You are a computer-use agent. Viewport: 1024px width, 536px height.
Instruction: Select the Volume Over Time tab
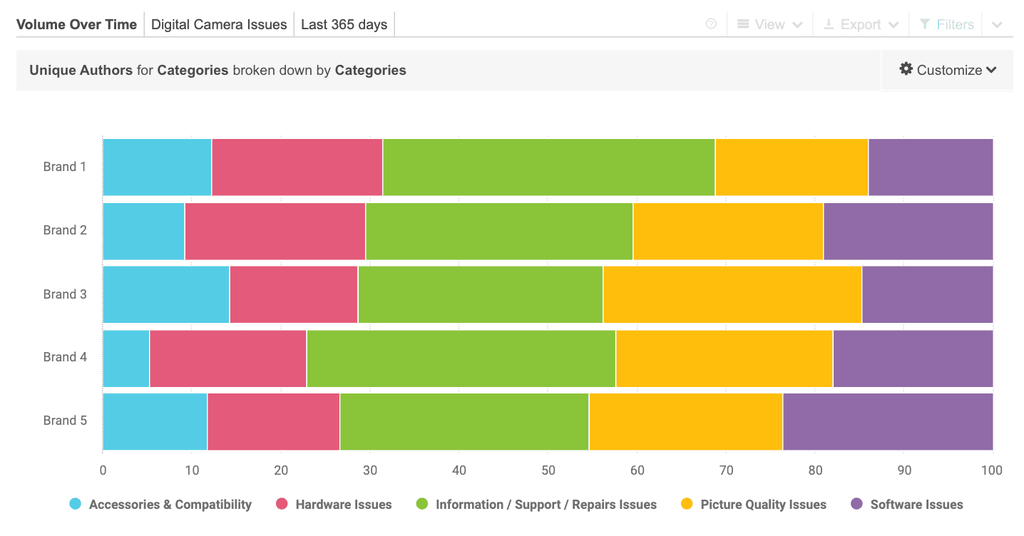(77, 24)
